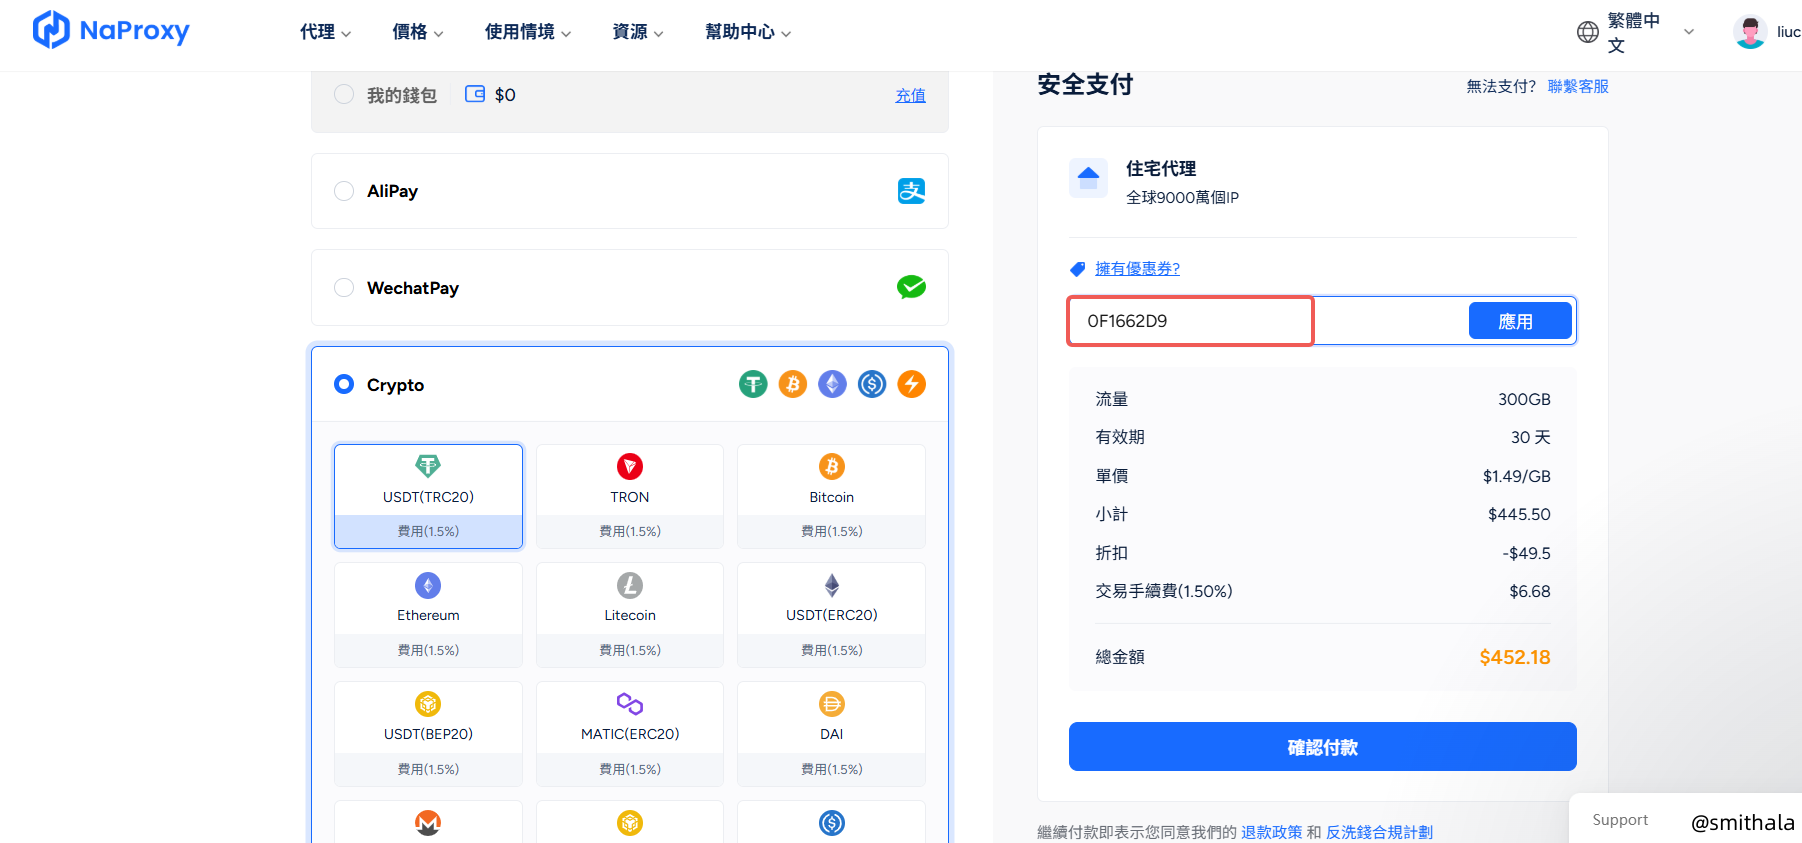The width and height of the screenshot is (1802, 843).
Task: Open the user avatar profile
Action: (1750, 32)
